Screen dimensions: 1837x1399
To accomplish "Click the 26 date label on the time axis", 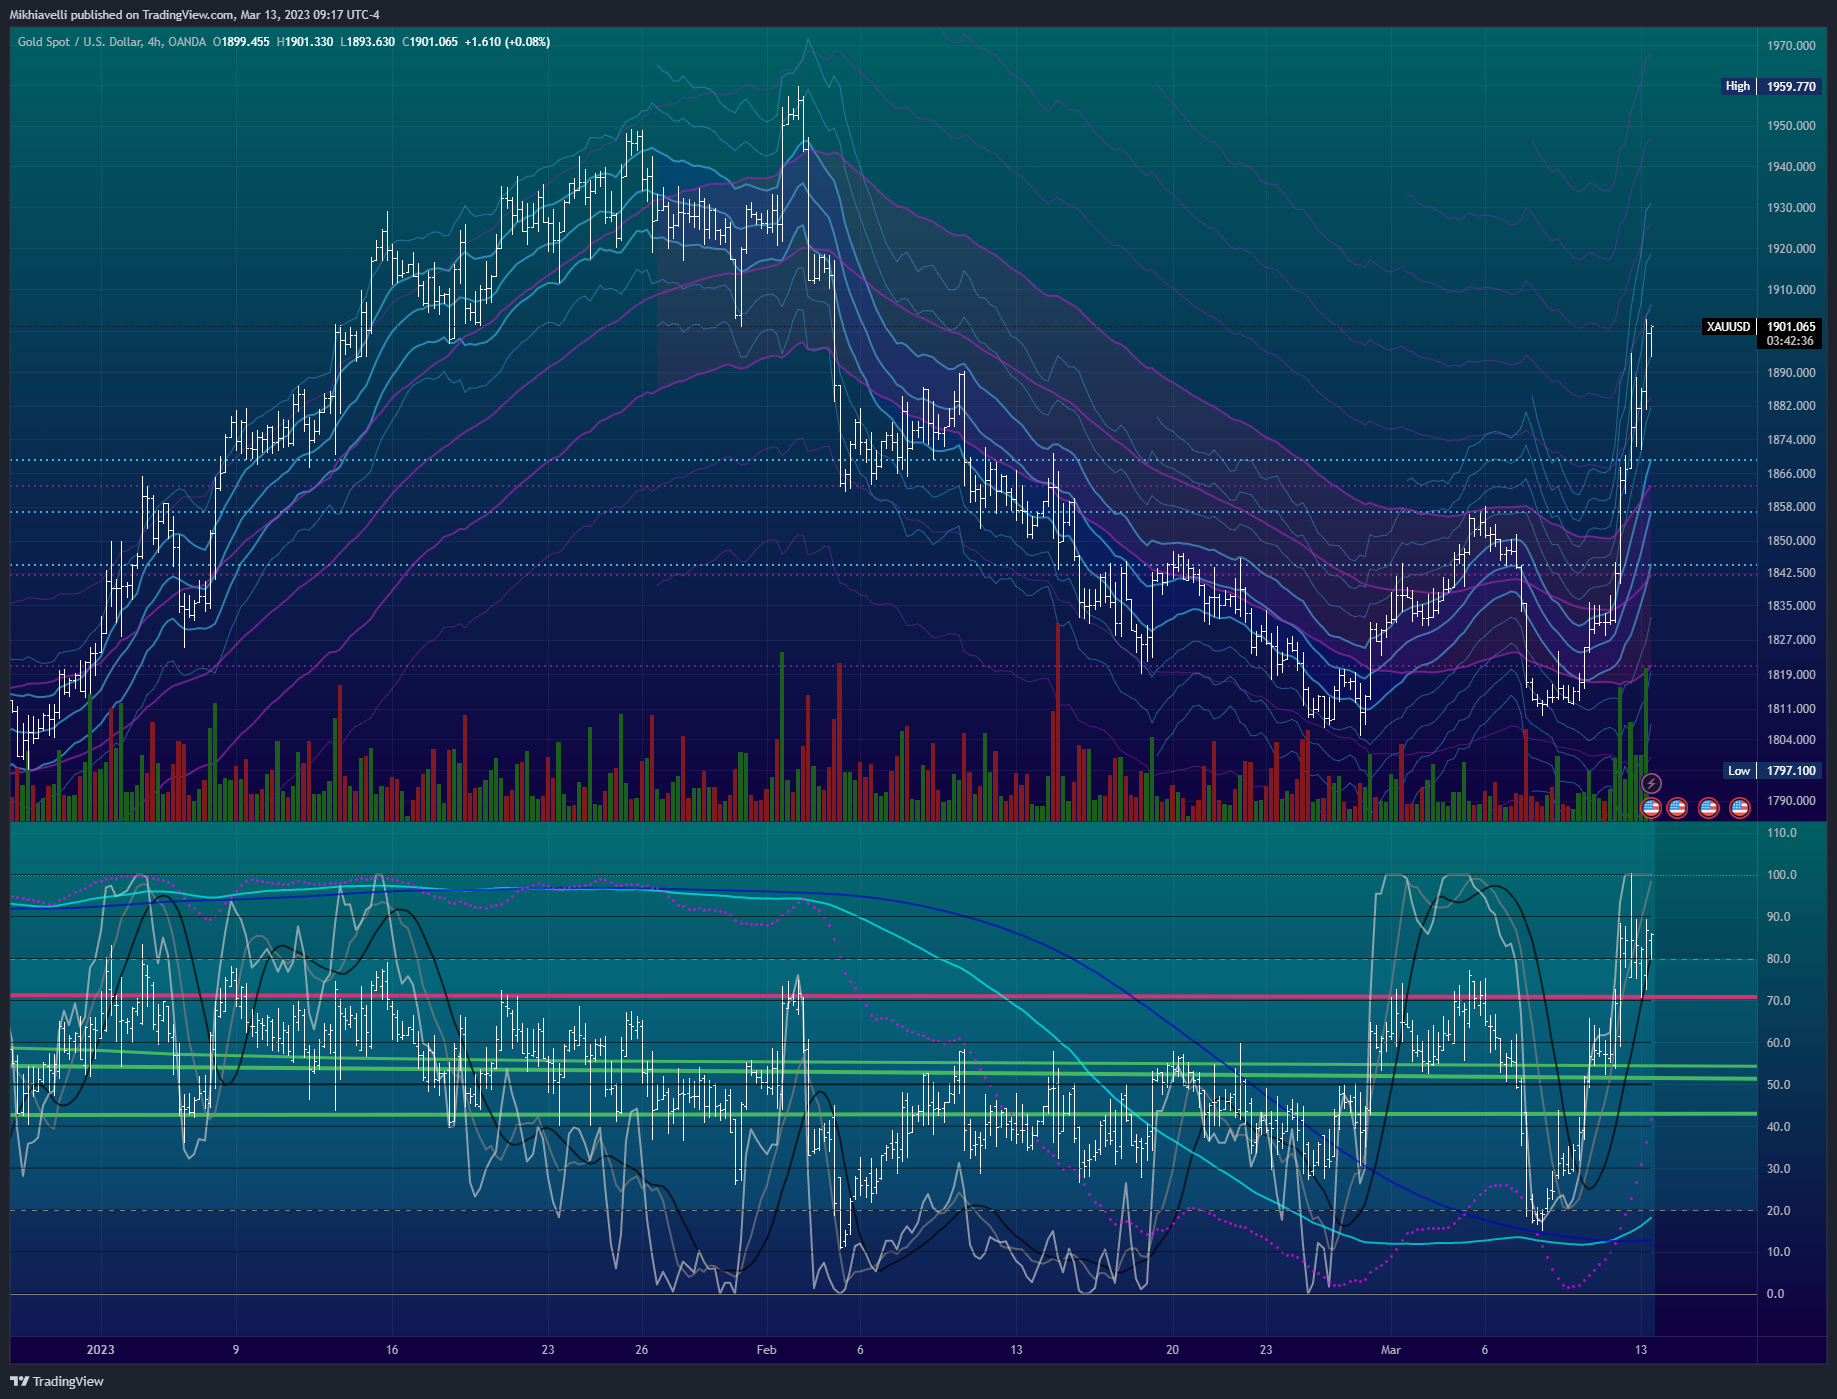I will tap(642, 1350).
